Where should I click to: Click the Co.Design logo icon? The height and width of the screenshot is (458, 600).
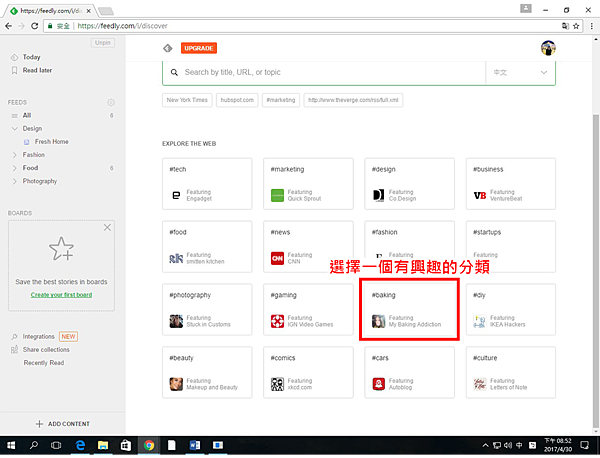pos(378,195)
